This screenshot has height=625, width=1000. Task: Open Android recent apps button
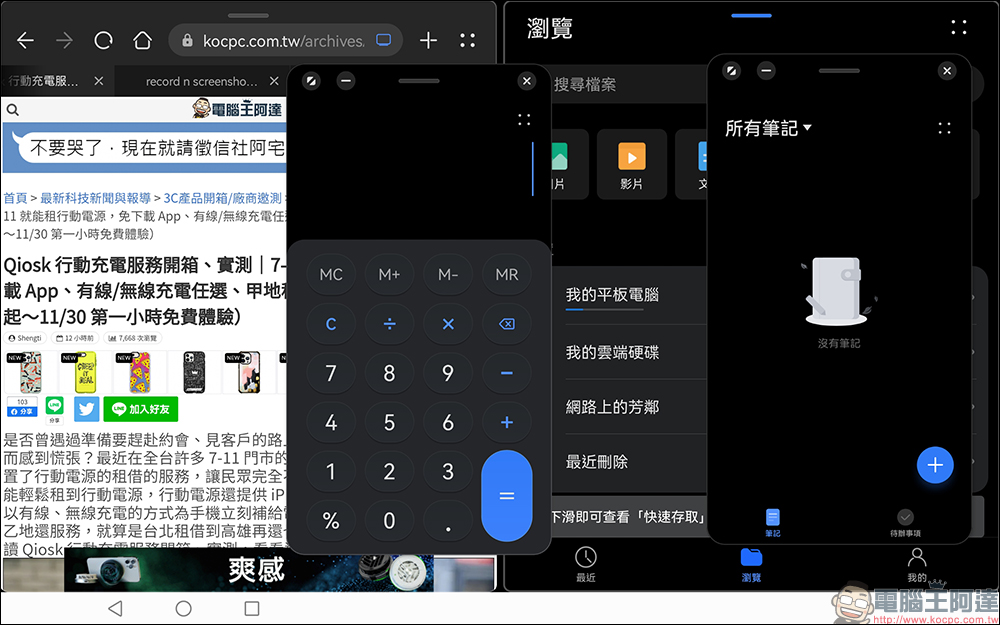coord(252,608)
